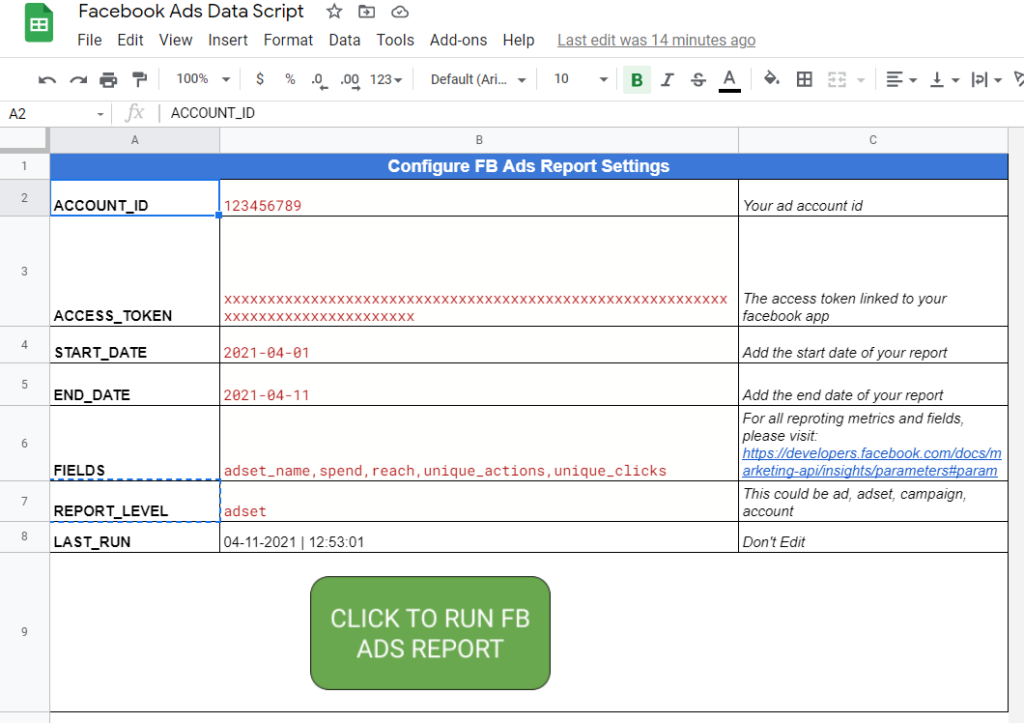The height and width of the screenshot is (723, 1024).
Task: Open the fill color bucket
Action: 772,79
